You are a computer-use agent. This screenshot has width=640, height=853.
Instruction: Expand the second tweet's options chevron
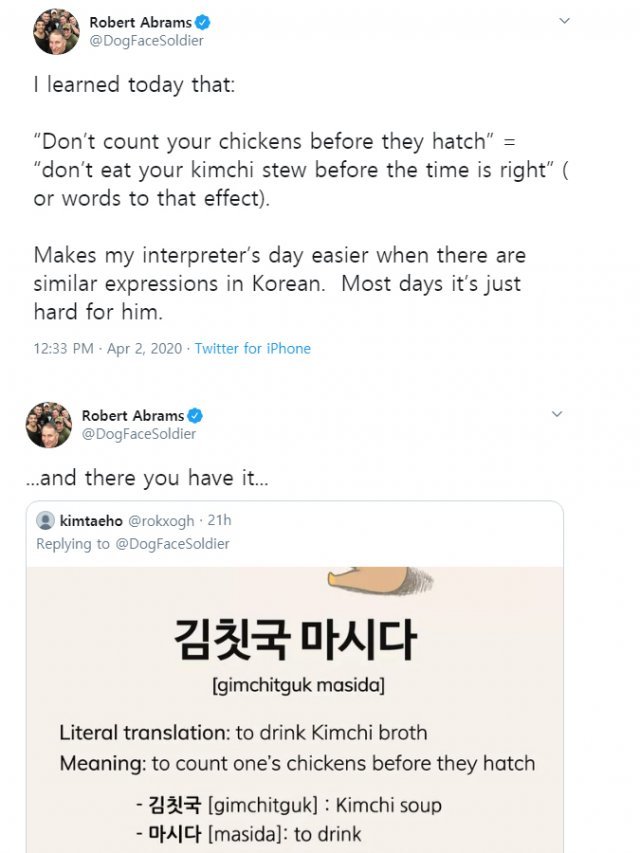click(557, 414)
